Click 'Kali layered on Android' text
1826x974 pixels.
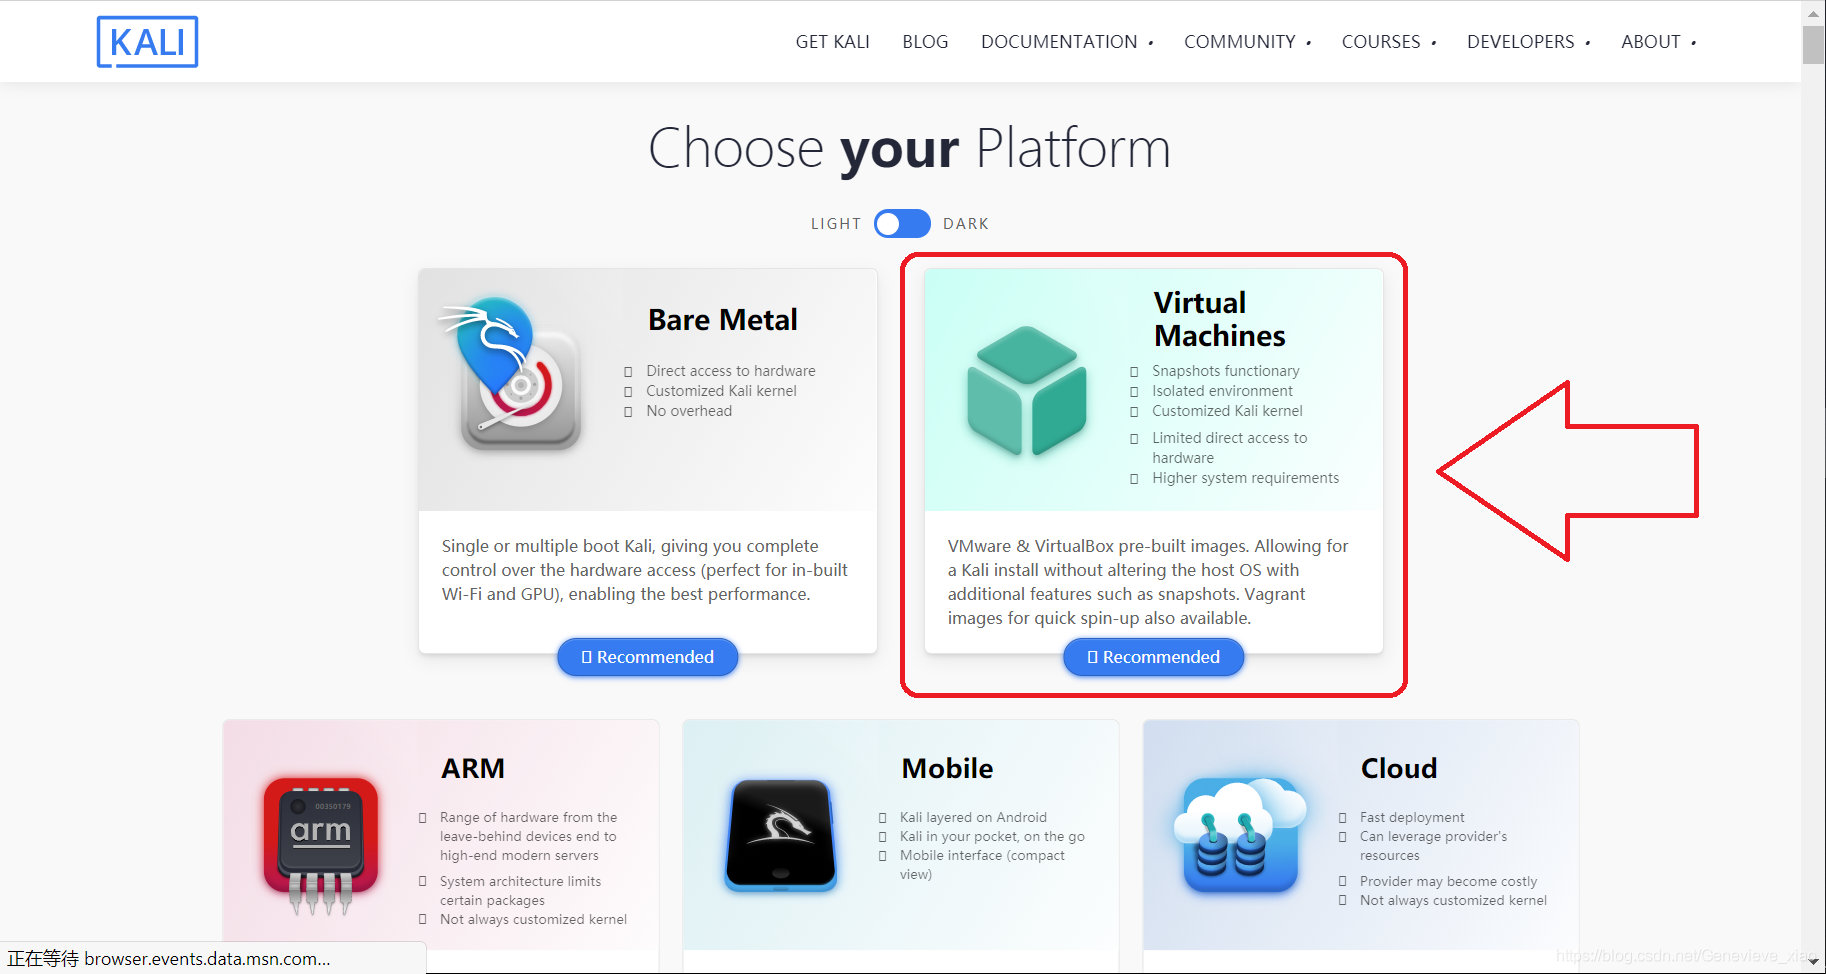(x=973, y=817)
